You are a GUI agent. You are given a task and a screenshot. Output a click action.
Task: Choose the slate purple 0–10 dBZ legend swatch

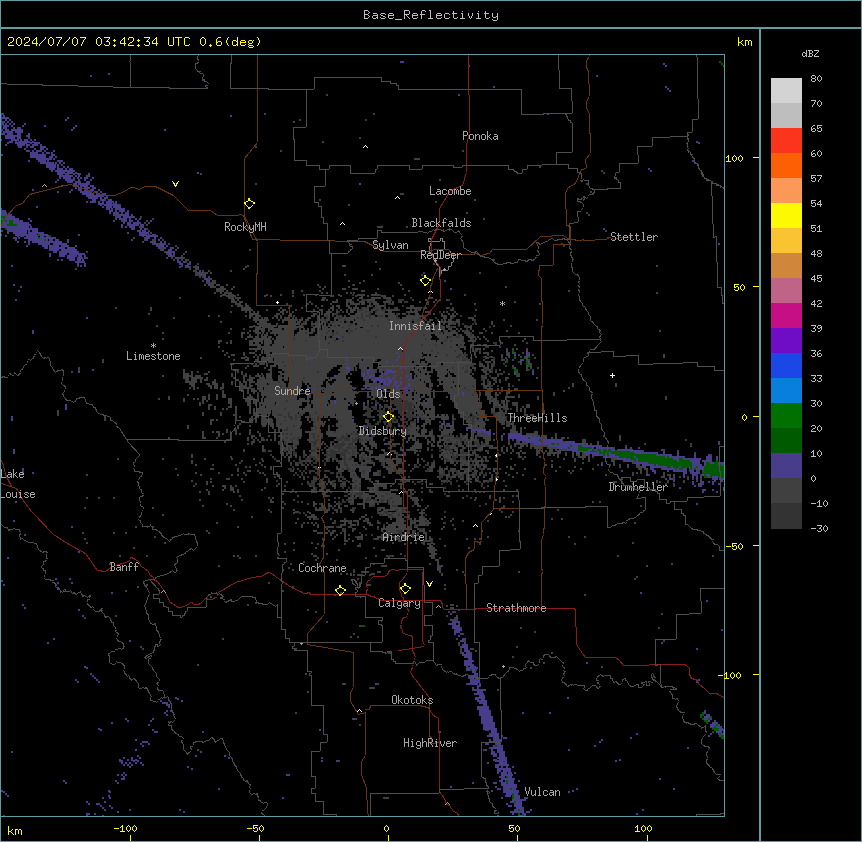[786, 466]
